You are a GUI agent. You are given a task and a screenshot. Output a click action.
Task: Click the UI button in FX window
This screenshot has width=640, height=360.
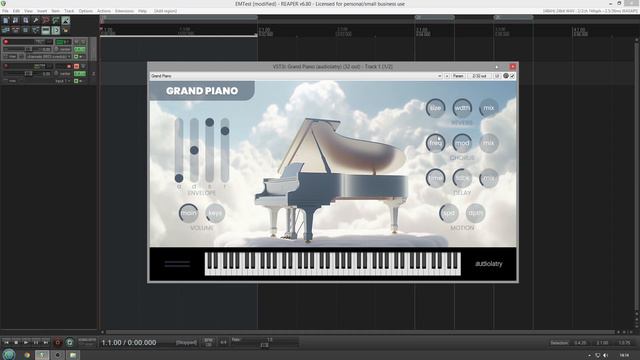[x=497, y=76]
